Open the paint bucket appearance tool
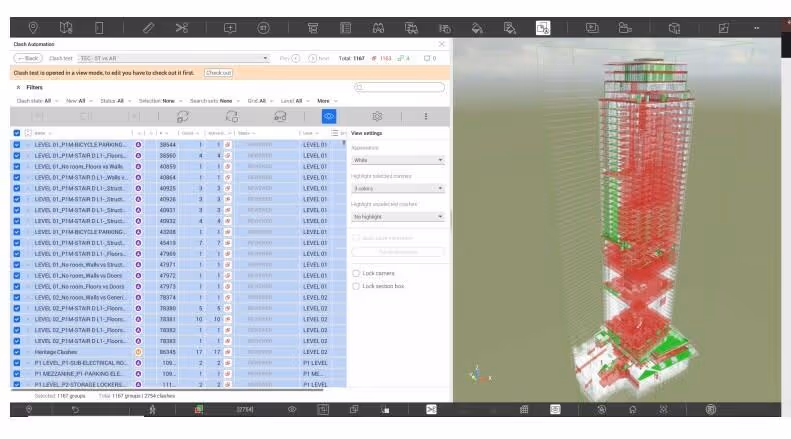This screenshot has height=439, width=791. (x=477, y=28)
